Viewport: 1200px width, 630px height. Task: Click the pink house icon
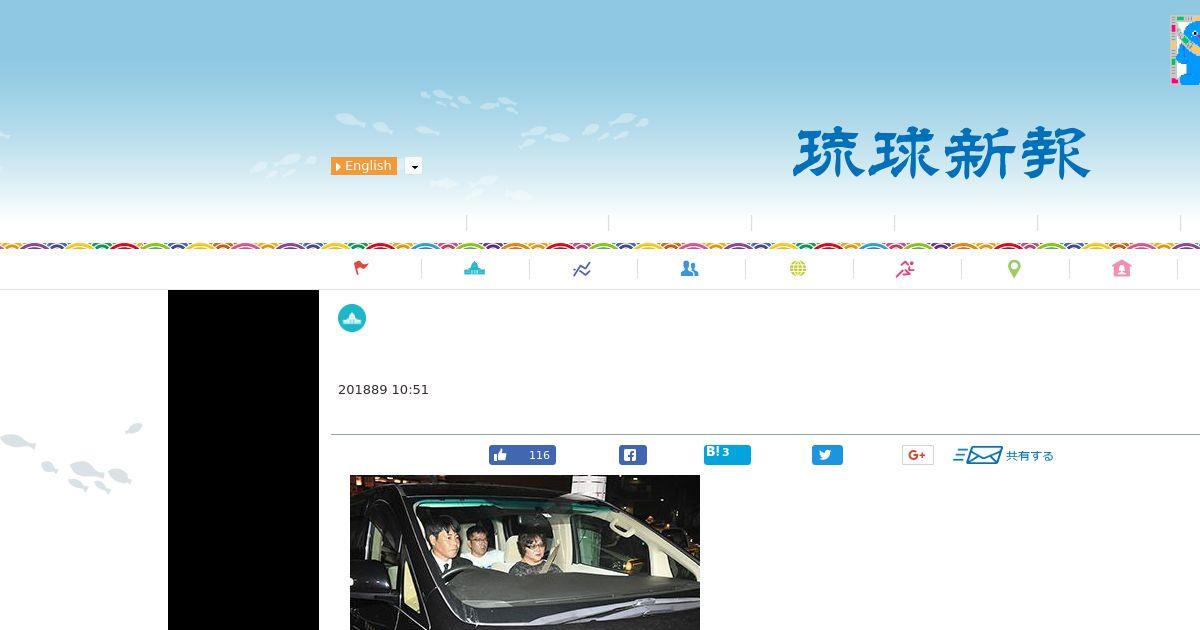coord(1121,268)
